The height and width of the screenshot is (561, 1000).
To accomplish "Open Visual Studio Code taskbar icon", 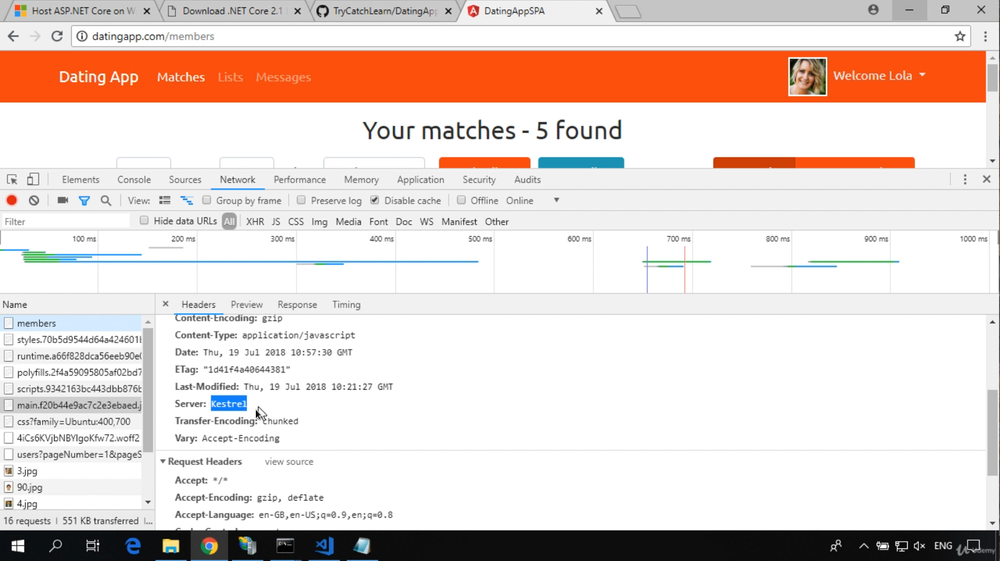I will (324, 546).
